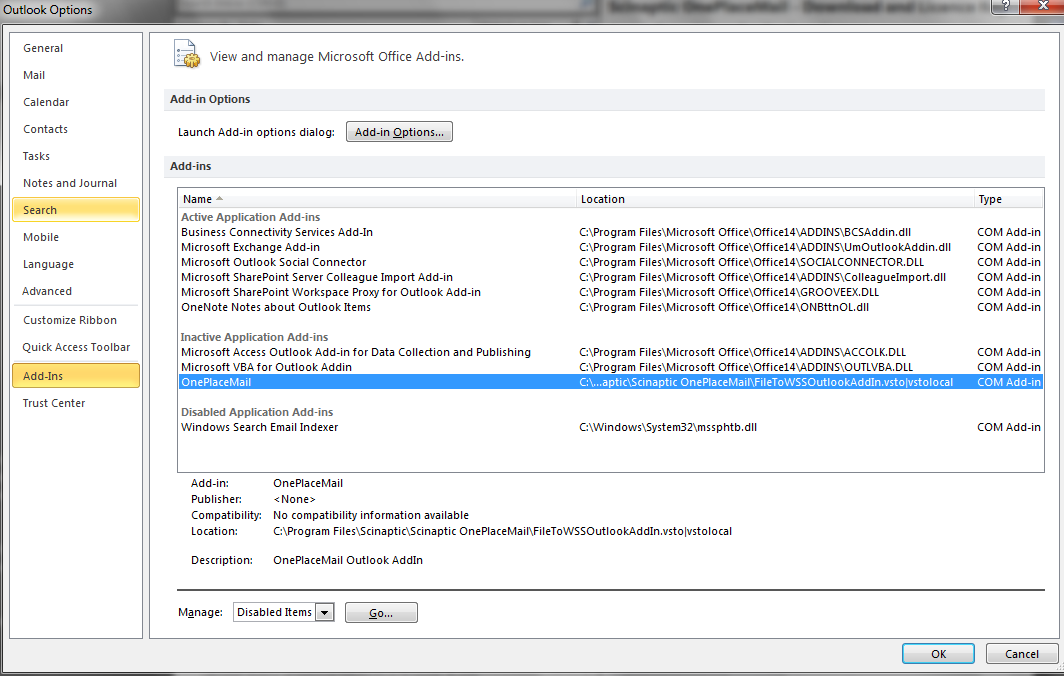
Task: Click the SOCIALCONNECTOR.DLL location path
Action: pyautogui.click(x=751, y=262)
